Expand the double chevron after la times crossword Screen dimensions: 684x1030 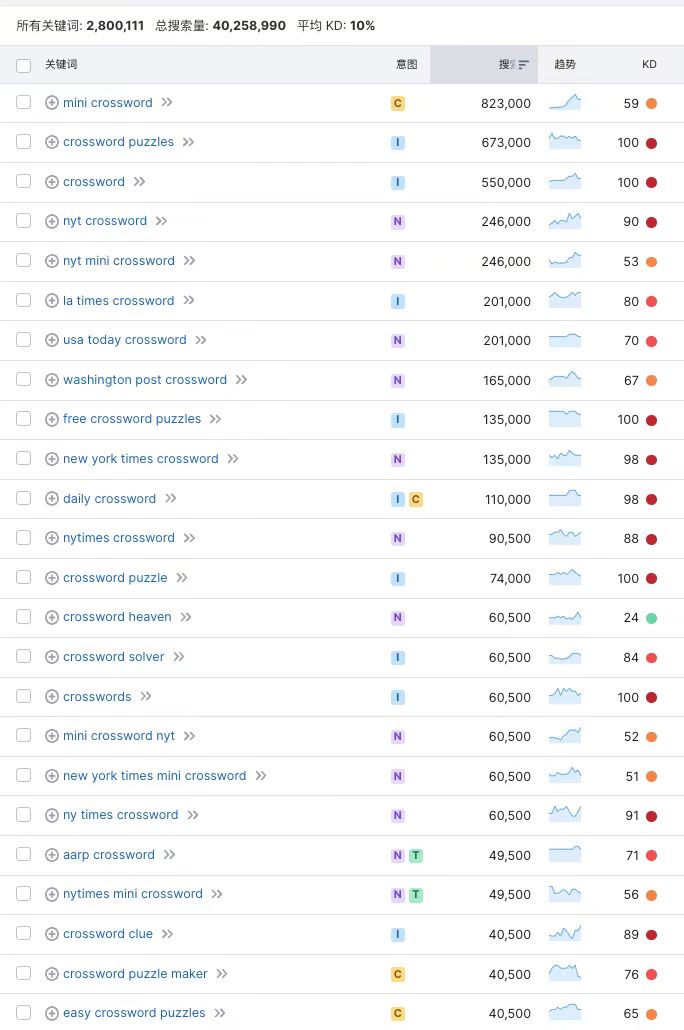[x=189, y=300]
